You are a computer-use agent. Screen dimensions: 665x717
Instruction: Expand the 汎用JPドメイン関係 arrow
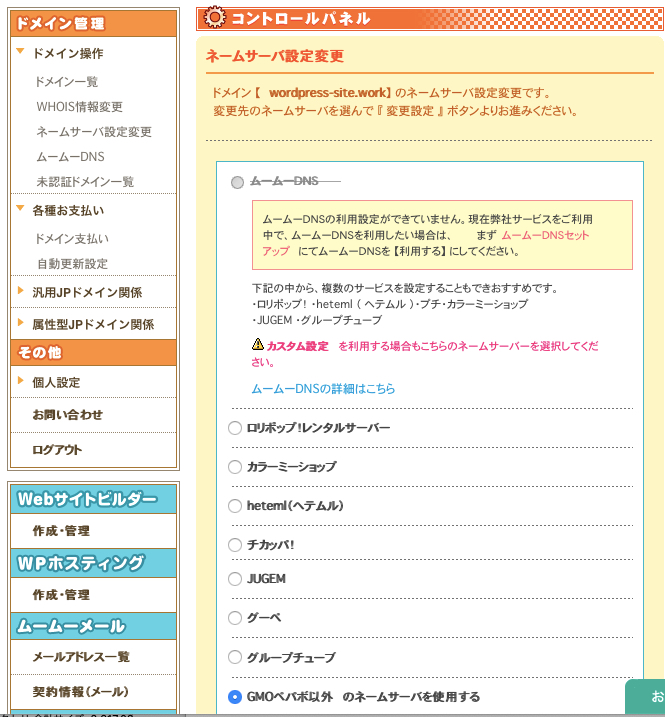coord(20,290)
